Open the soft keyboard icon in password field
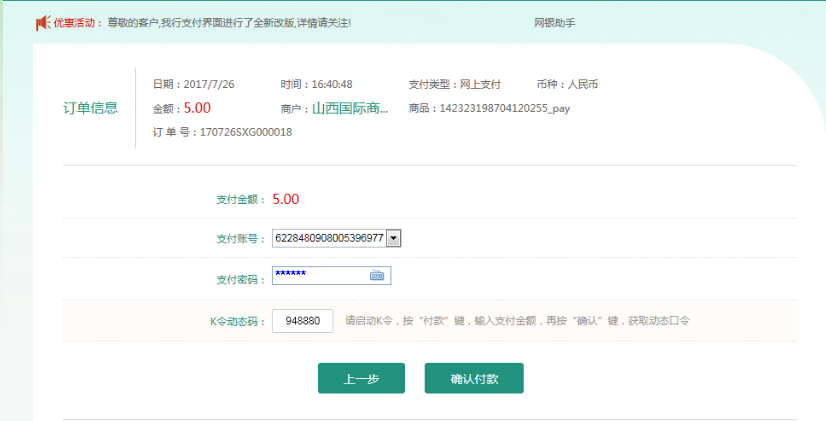The image size is (826, 421). (x=377, y=275)
